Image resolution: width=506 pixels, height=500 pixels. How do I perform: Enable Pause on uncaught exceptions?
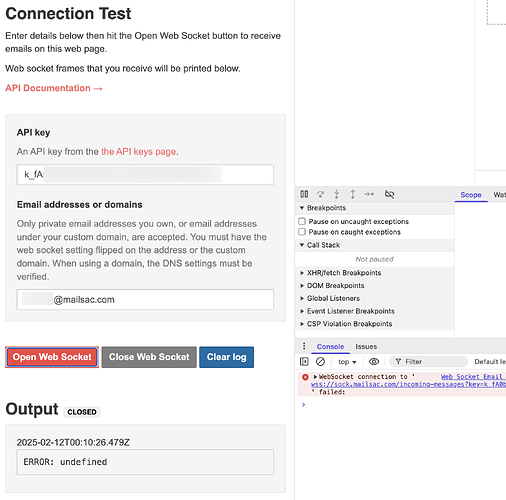click(x=302, y=221)
